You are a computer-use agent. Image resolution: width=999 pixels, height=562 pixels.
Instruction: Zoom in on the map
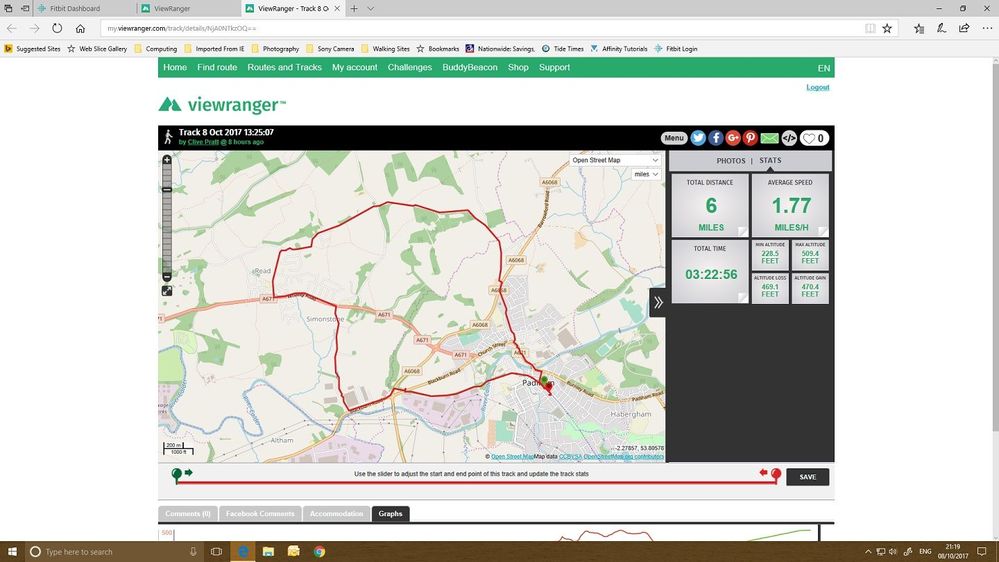pos(167,160)
